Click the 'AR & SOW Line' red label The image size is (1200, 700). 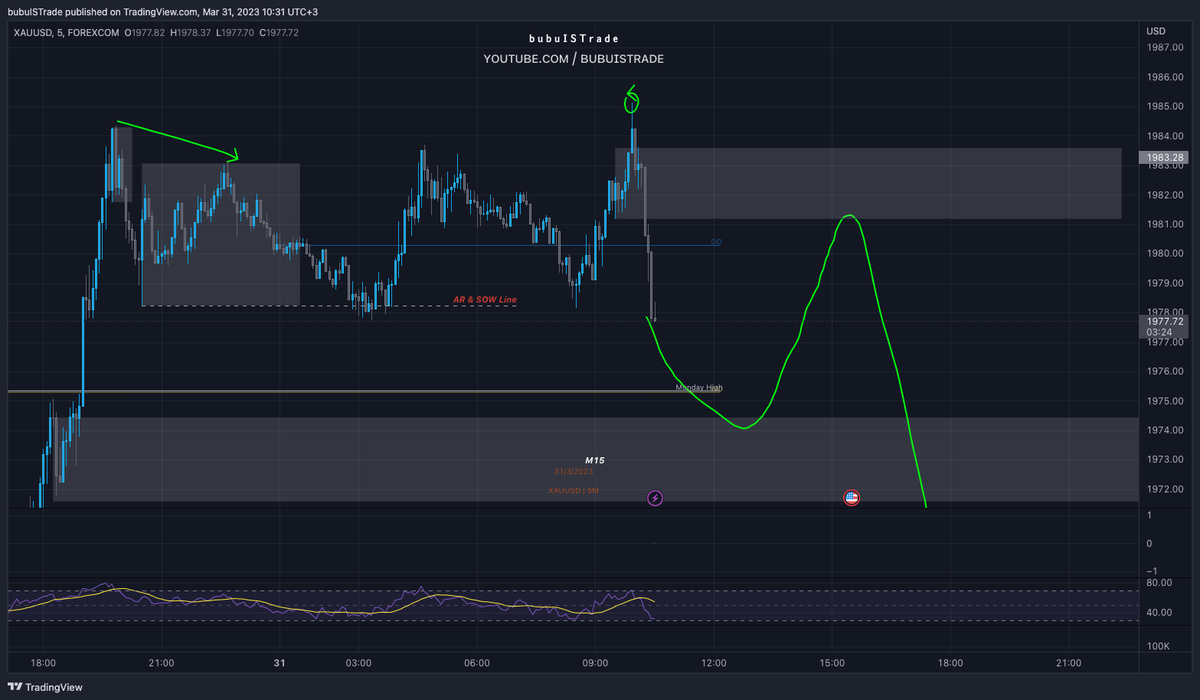coord(484,299)
